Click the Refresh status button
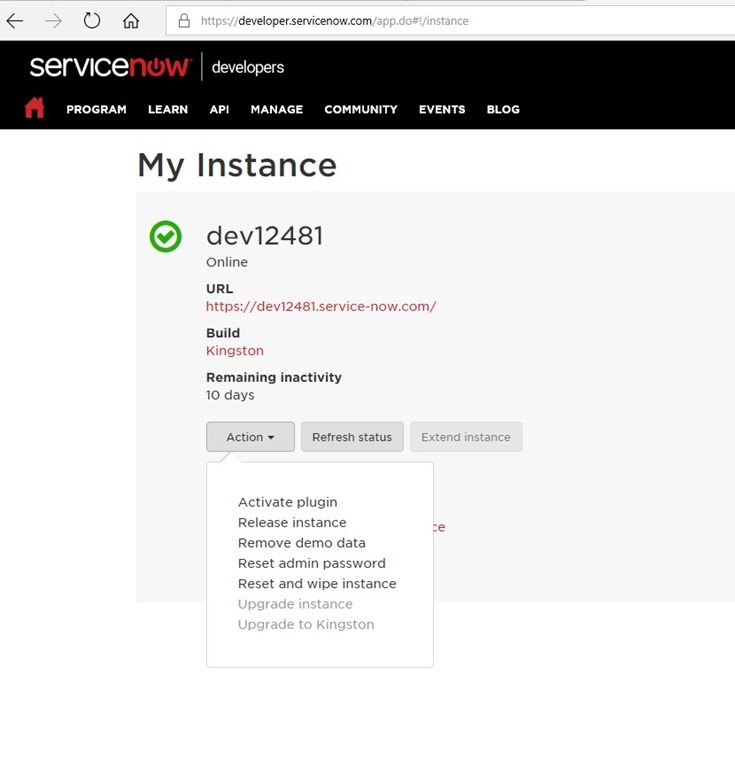 click(352, 437)
